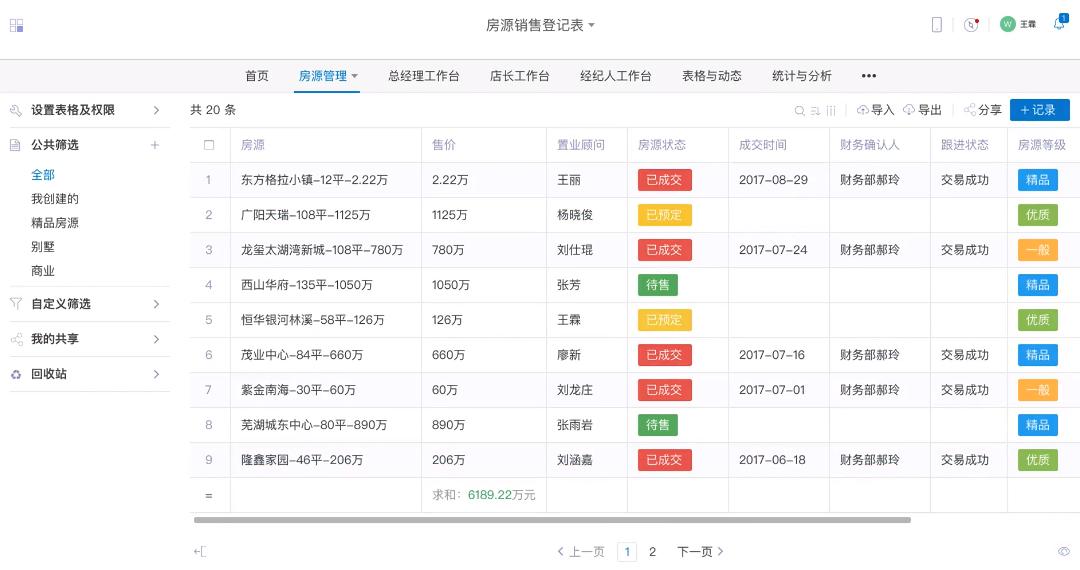The width and height of the screenshot is (1080, 570).
Task: Open the notification bell
Action: [1059, 23]
